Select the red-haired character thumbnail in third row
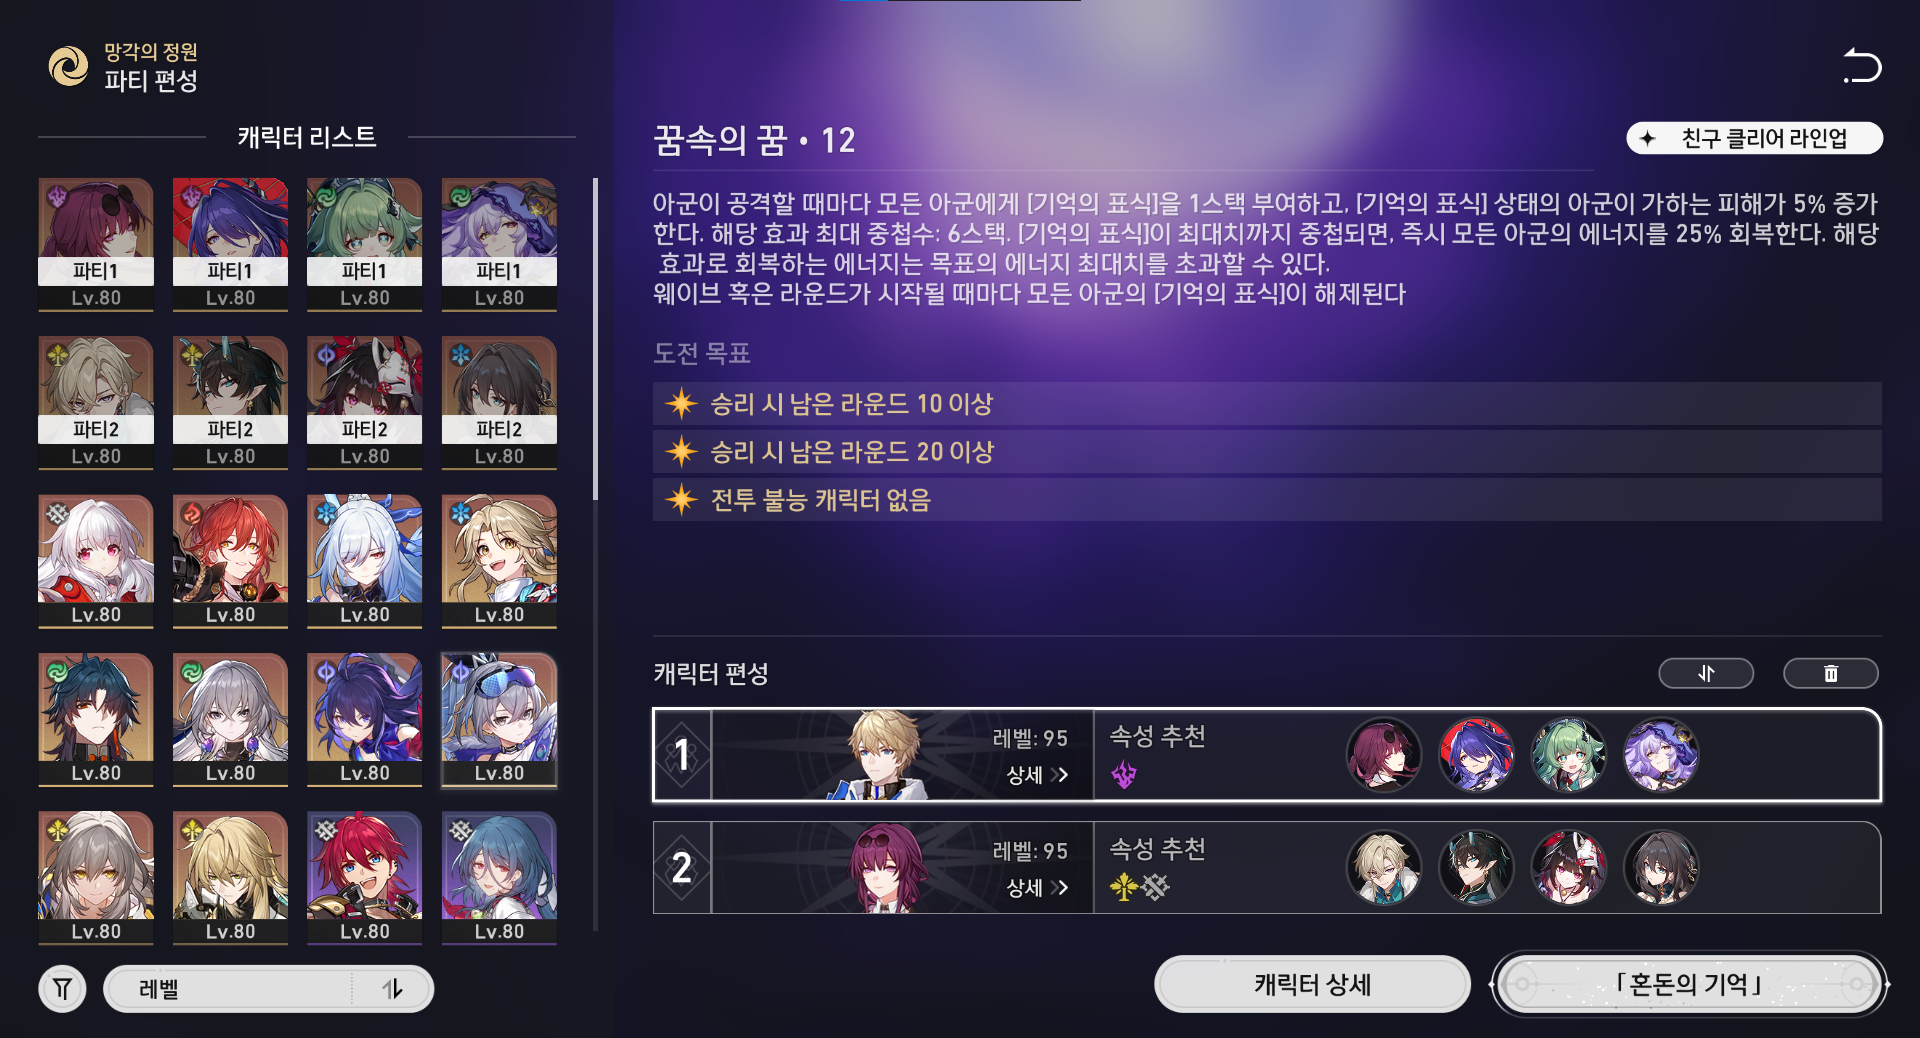 point(230,561)
